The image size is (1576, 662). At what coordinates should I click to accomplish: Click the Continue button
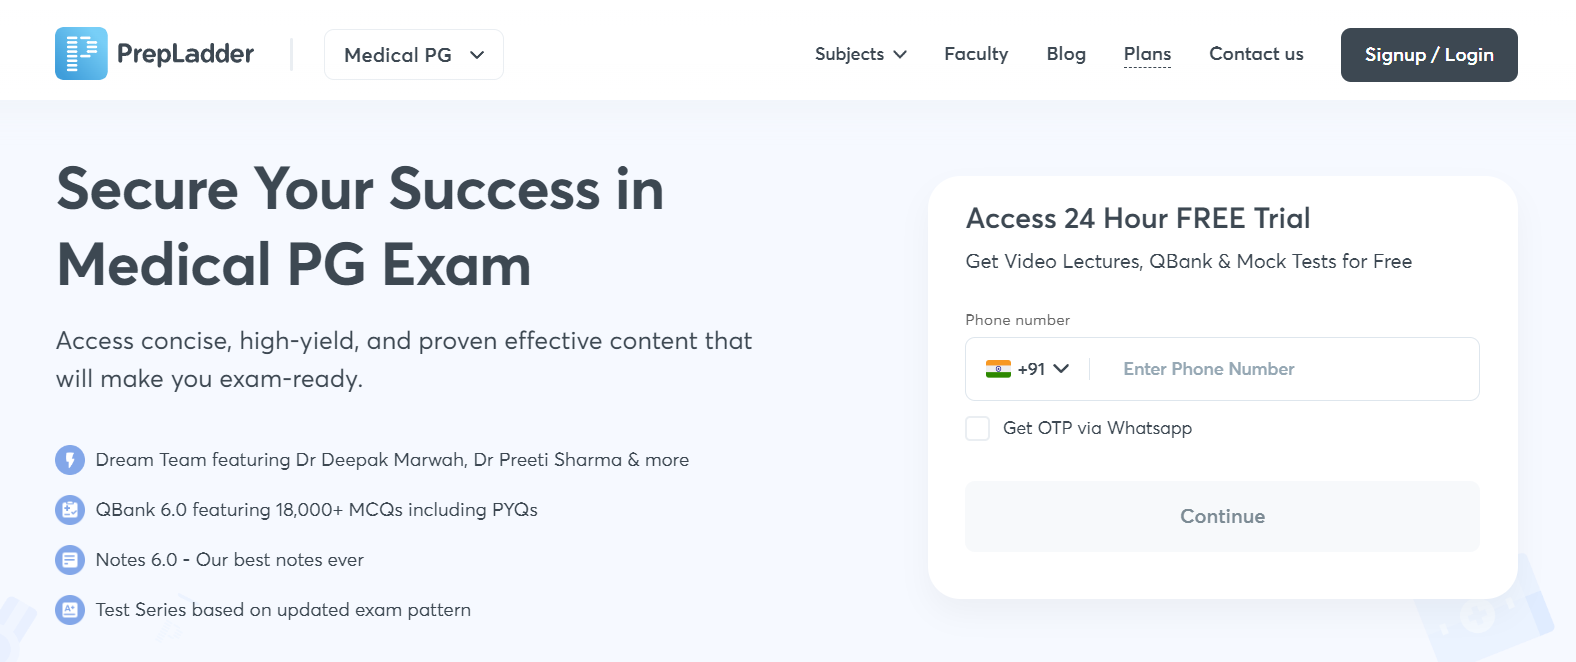click(1222, 516)
